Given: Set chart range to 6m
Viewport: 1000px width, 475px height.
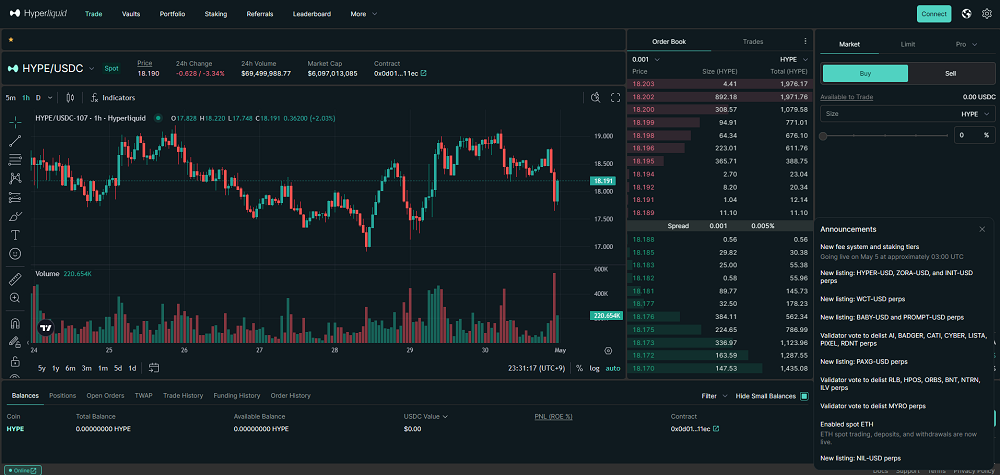Looking at the screenshot, I should pyautogui.click(x=70, y=368).
